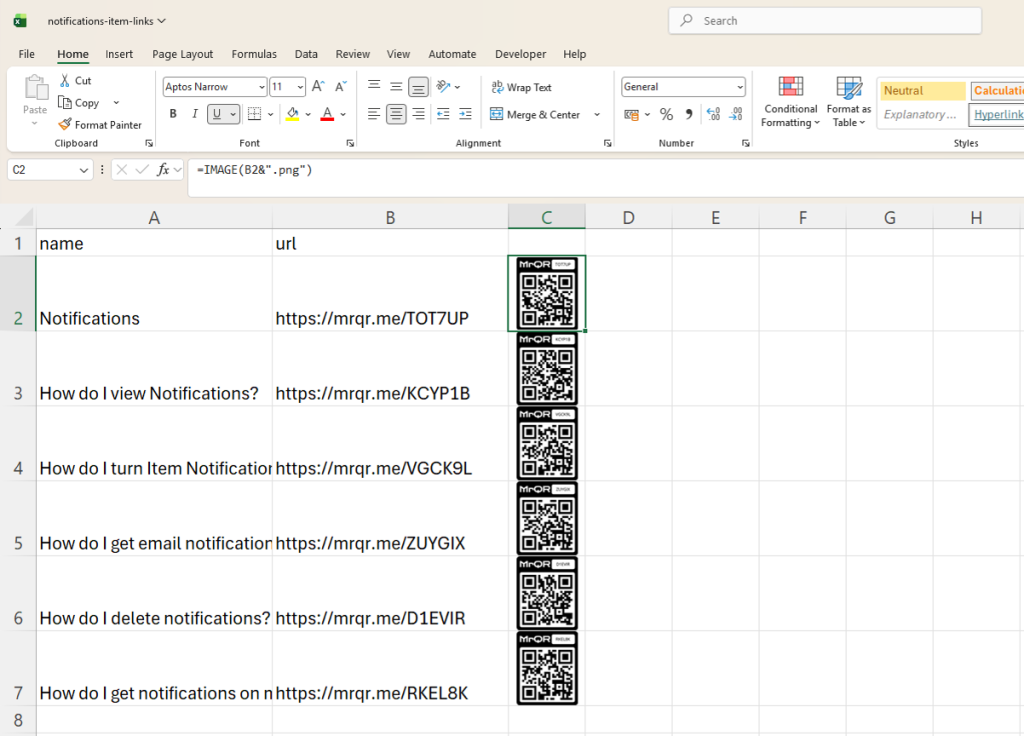Click Increase Indent icon

pos(465,114)
